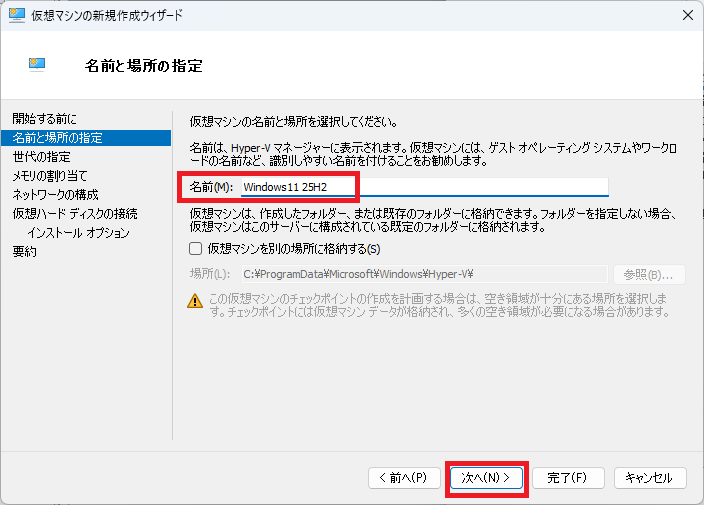
Task: Go to the 要約 step
Action: pos(25,251)
